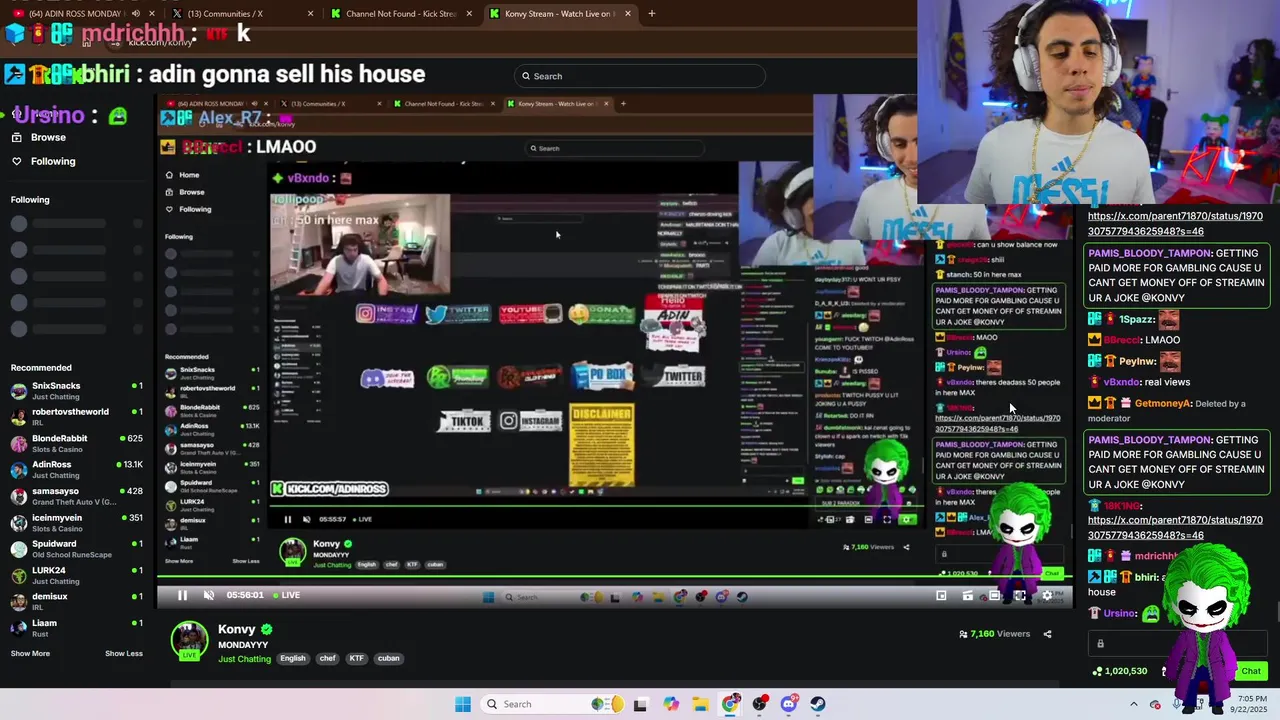
Task: Open Liaam recommended channel
Action: click(76, 627)
